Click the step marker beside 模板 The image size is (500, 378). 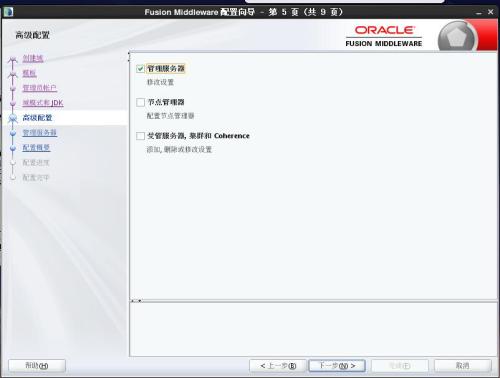[13, 74]
